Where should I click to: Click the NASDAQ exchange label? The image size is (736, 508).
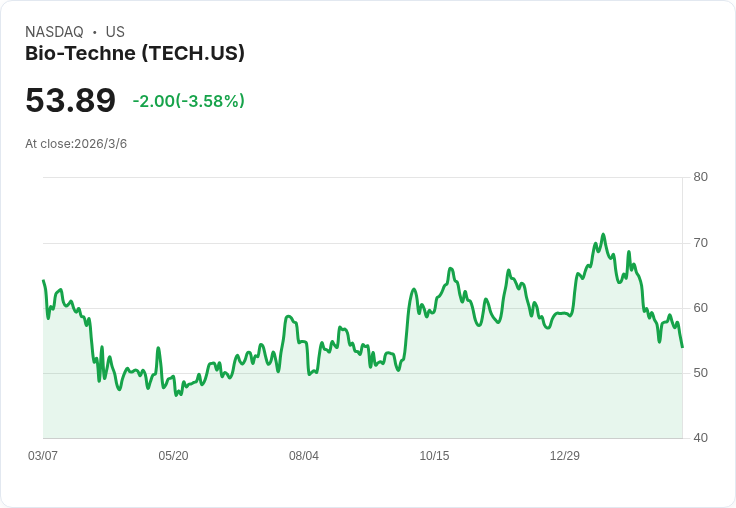coord(54,32)
